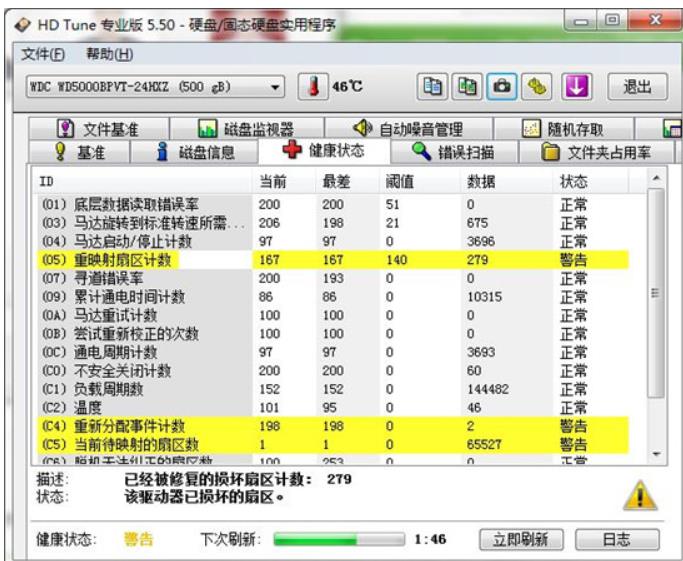Select row (03) 马达旋转到标准转速所需
Image resolution: width=683 pixels, height=561 pixels.
tap(333, 223)
